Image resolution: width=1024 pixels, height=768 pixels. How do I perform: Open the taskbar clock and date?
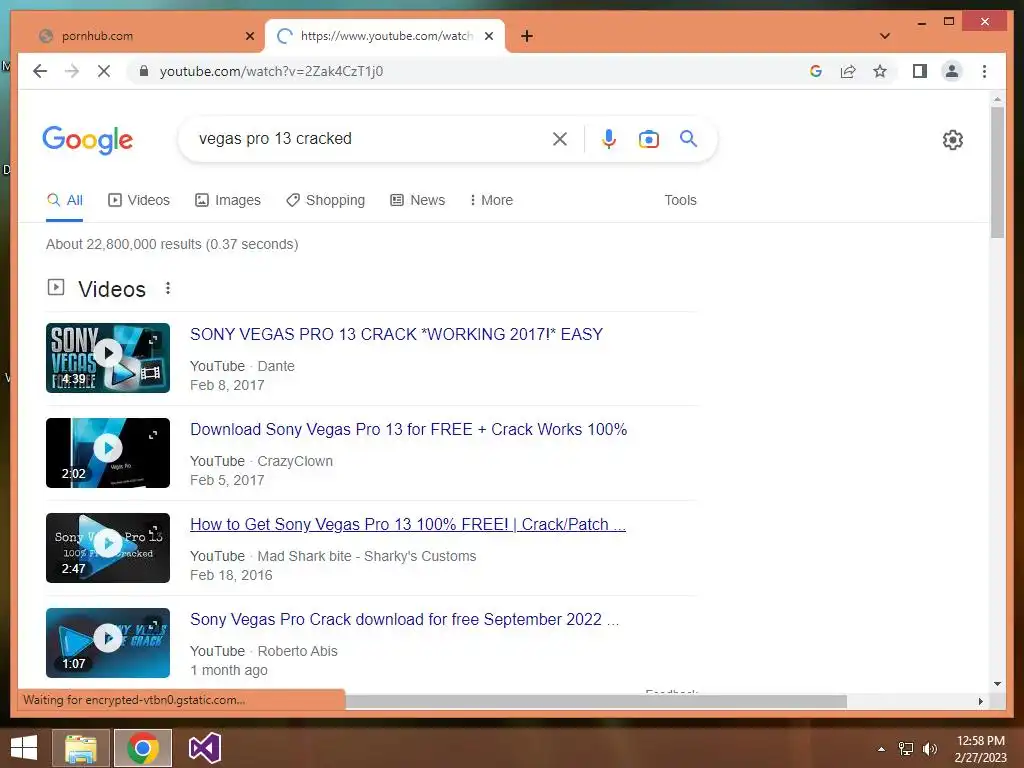(x=980, y=749)
